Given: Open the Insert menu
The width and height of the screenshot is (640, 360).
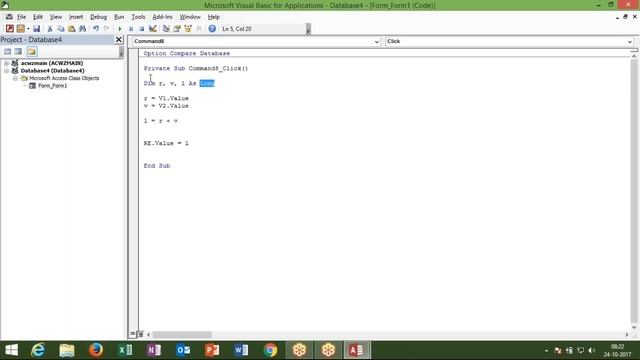Looking at the screenshot, I should pos(76,17).
